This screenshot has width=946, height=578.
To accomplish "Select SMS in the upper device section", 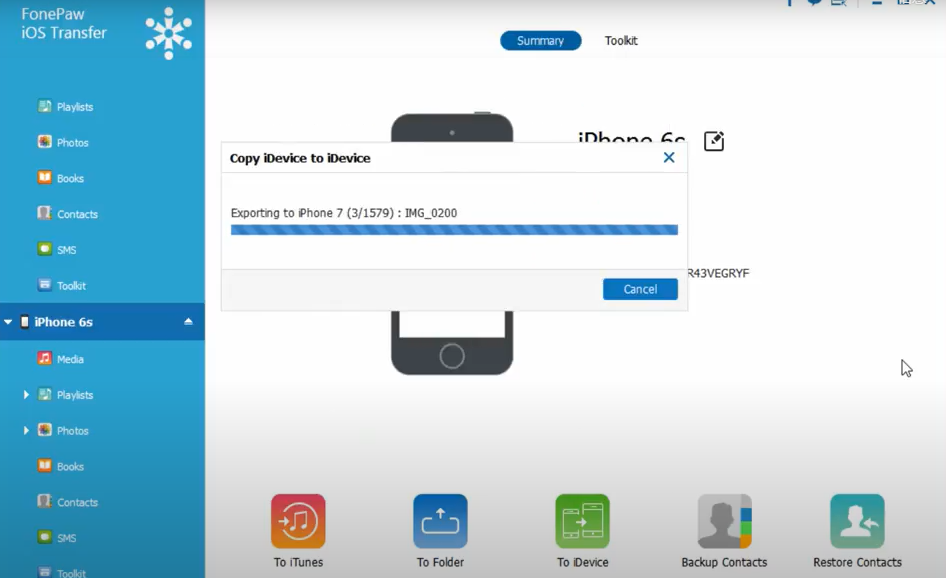I will (x=57, y=249).
